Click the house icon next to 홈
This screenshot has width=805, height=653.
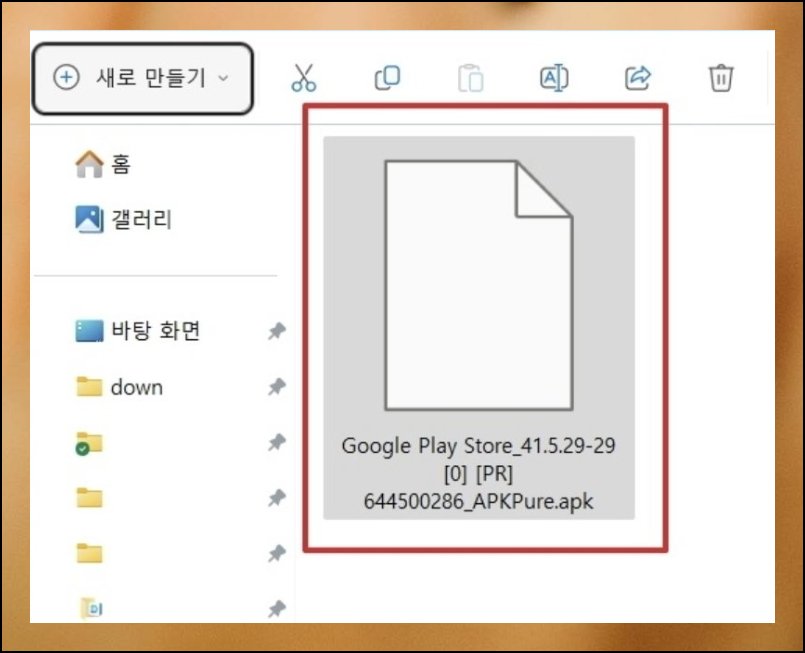(x=89, y=164)
